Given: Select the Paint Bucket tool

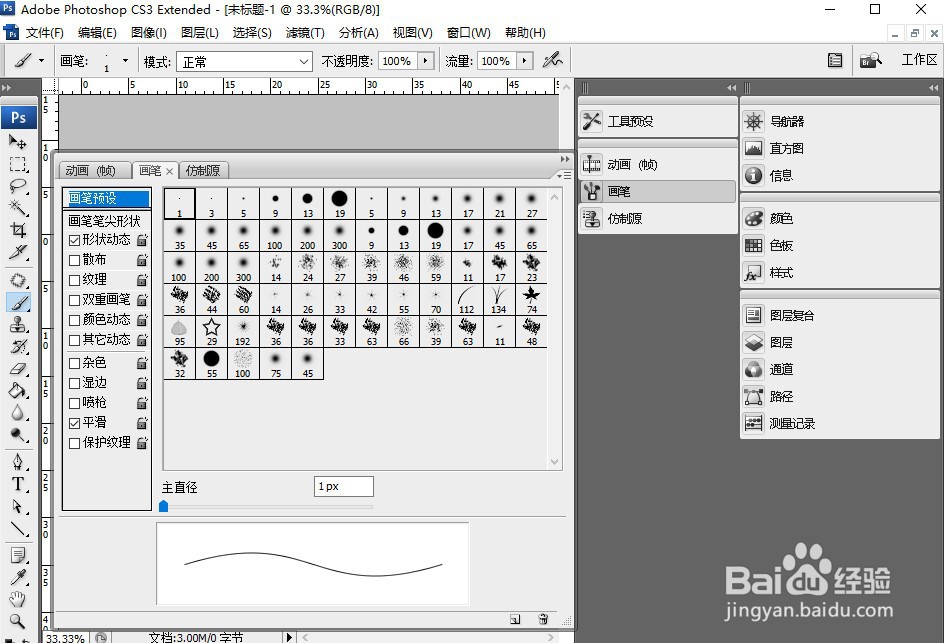Looking at the screenshot, I should coord(17,390).
